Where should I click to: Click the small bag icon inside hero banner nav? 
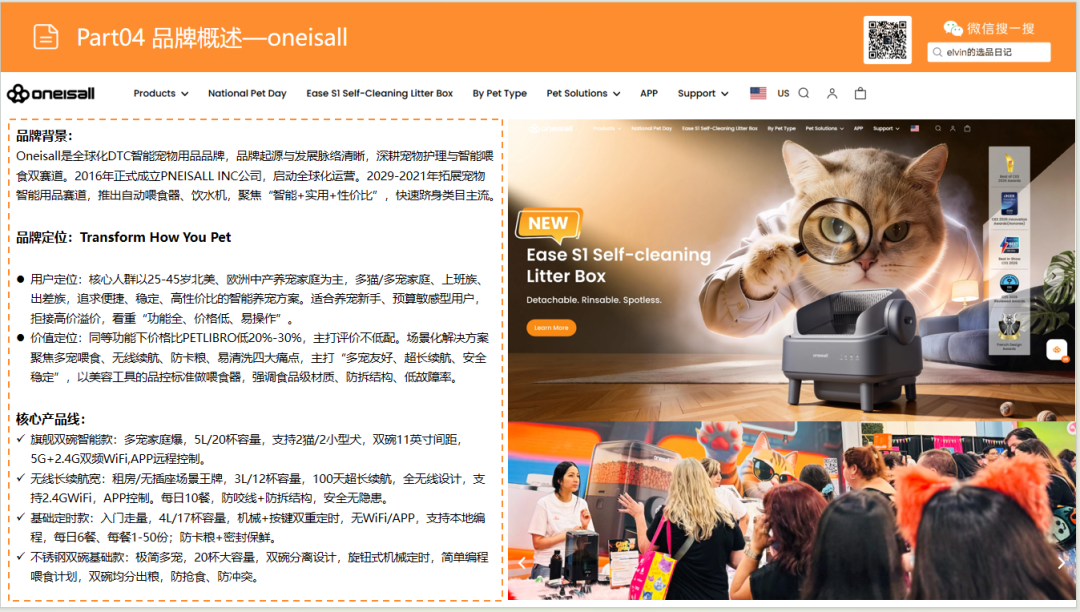(967, 129)
